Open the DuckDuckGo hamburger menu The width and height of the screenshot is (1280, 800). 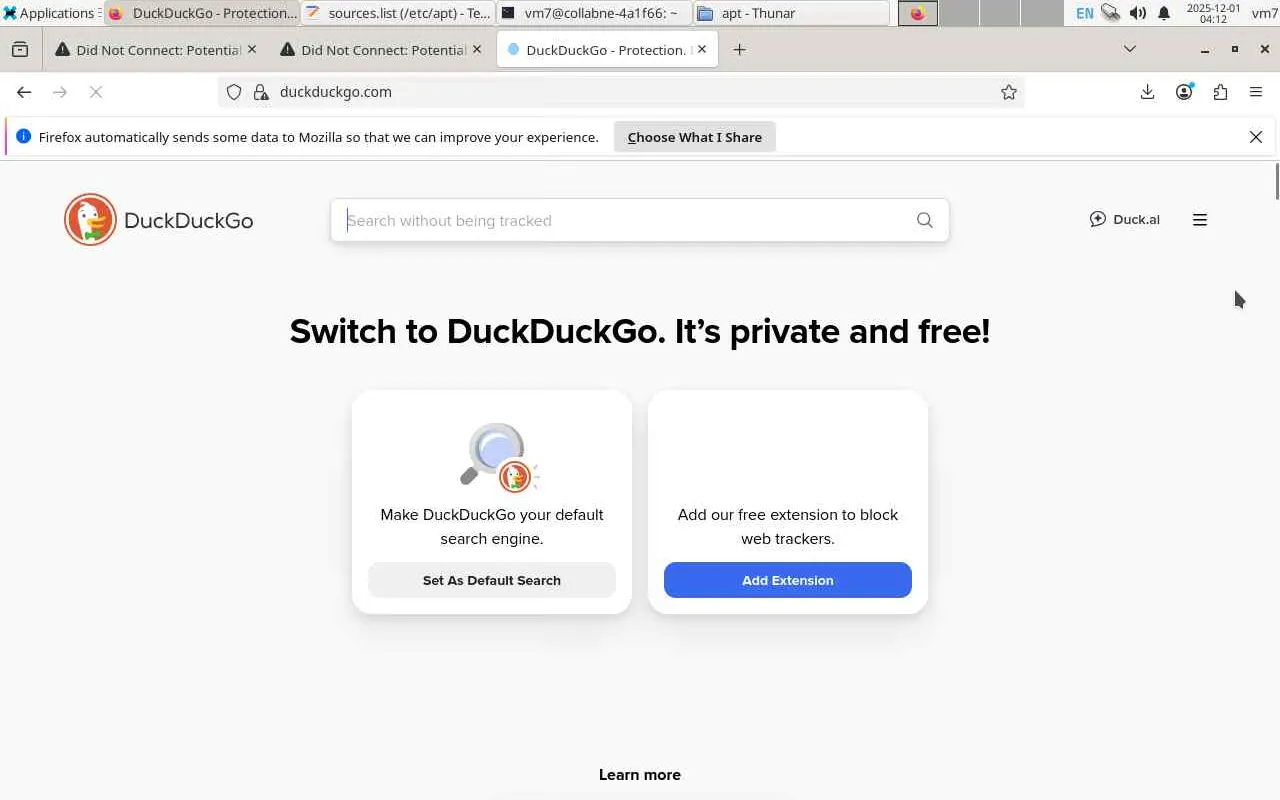coord(1200,220)
